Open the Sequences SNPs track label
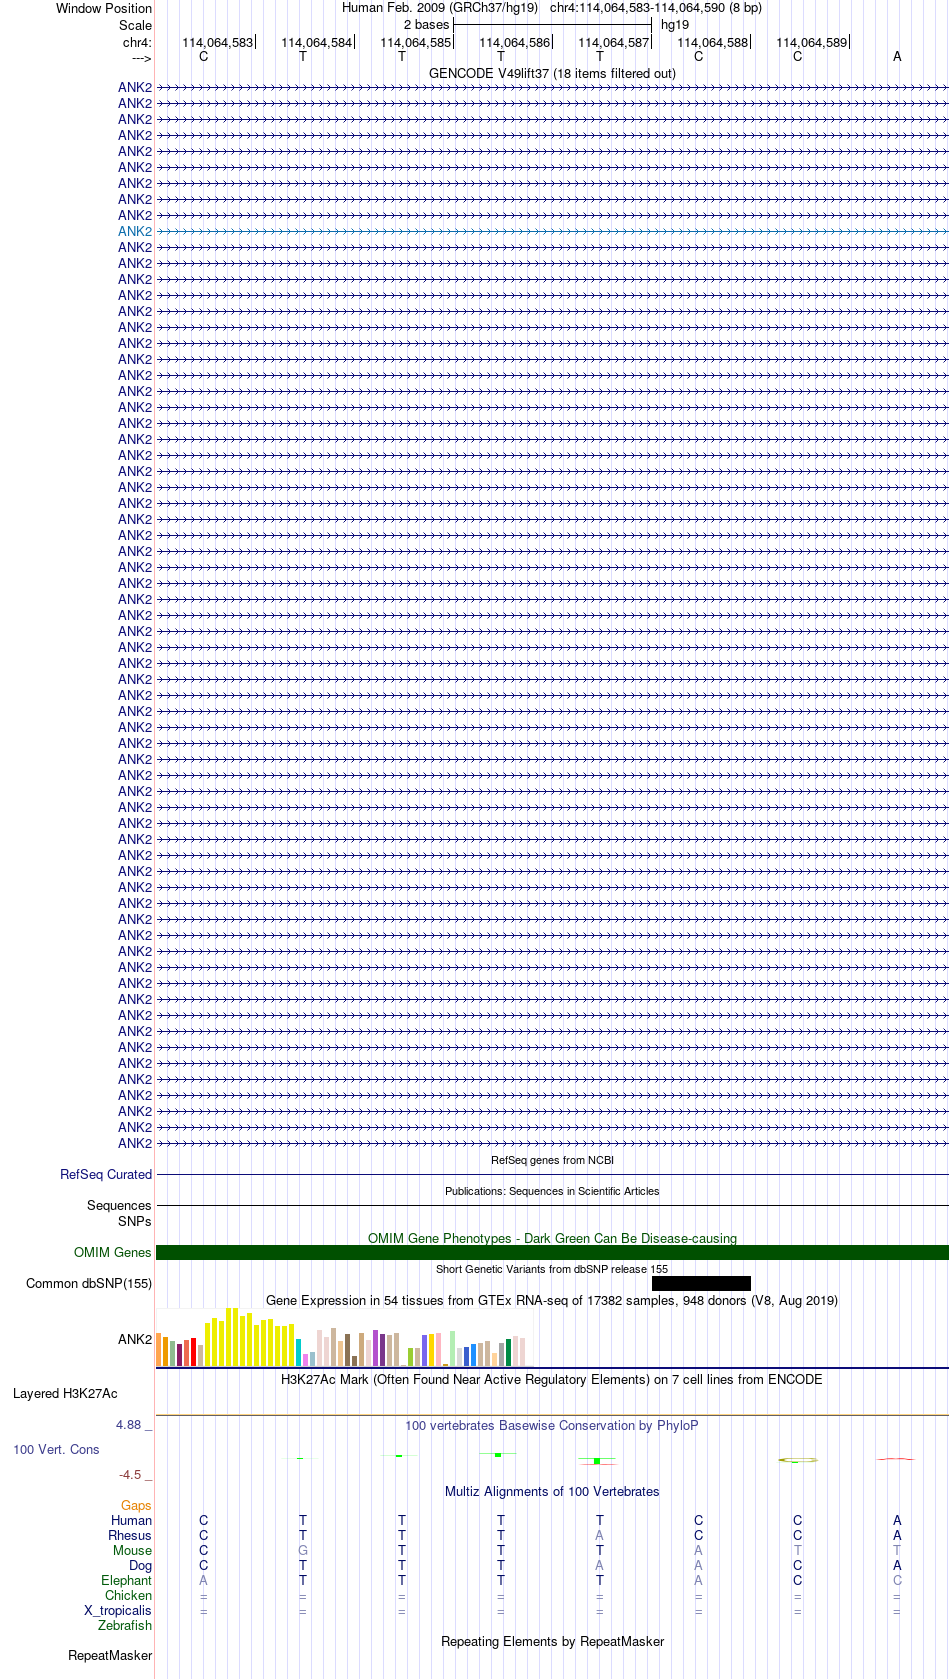950x1679 pixels. pos(119,1213)
